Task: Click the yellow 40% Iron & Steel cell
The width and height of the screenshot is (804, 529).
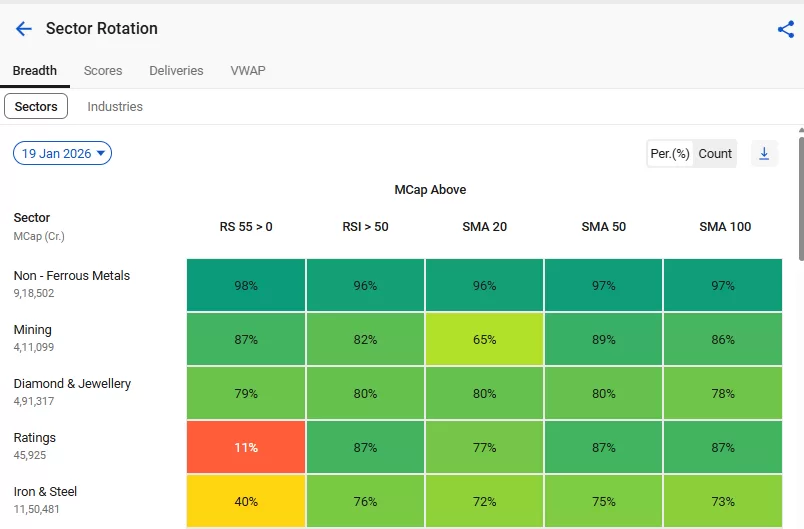Action: coord(246,501)
